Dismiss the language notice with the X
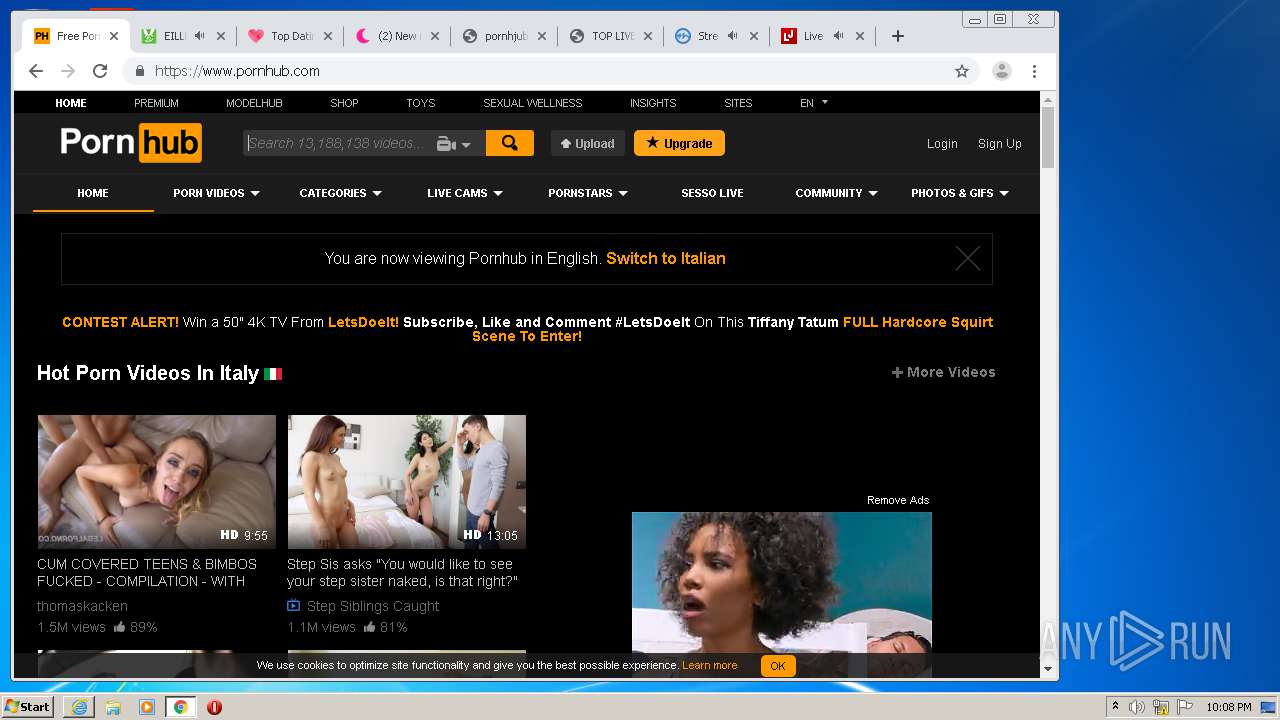Screen dimensions: 1280x720 pyautogui.click(x=967, y=259)
